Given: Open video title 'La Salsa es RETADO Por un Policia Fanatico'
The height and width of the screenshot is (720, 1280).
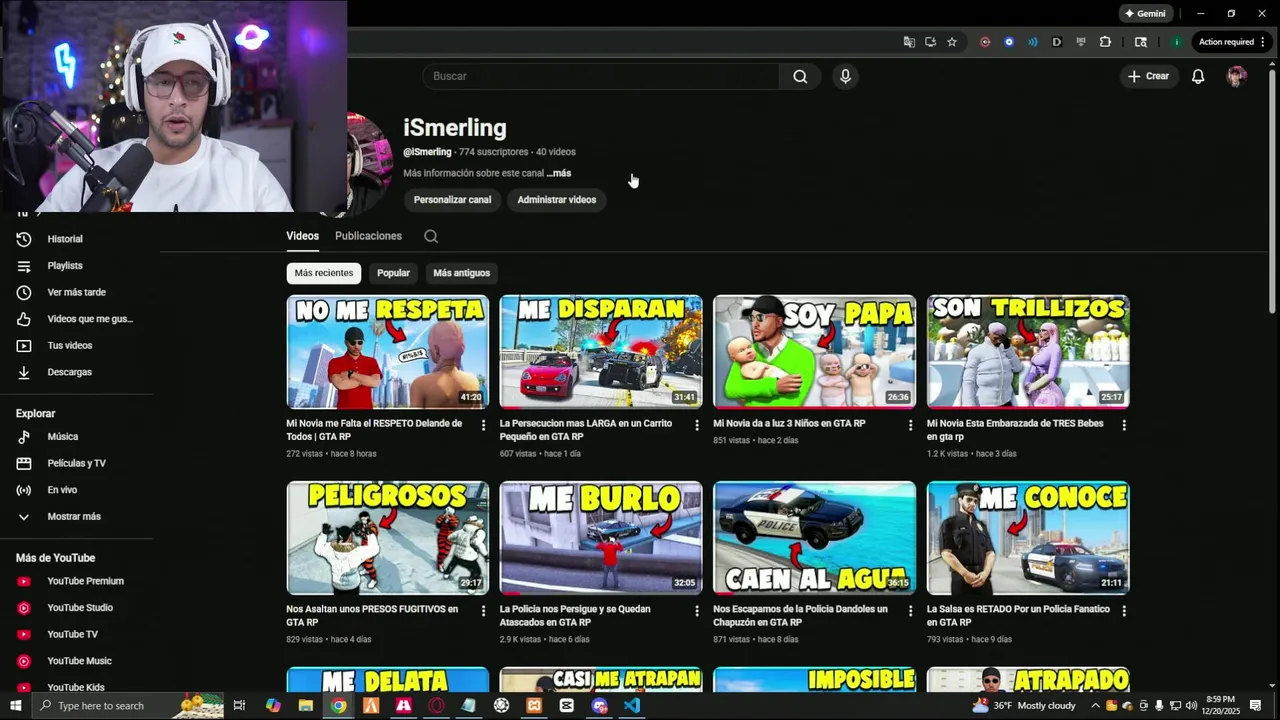Looking at the screenshot, I should (1018, 615).
